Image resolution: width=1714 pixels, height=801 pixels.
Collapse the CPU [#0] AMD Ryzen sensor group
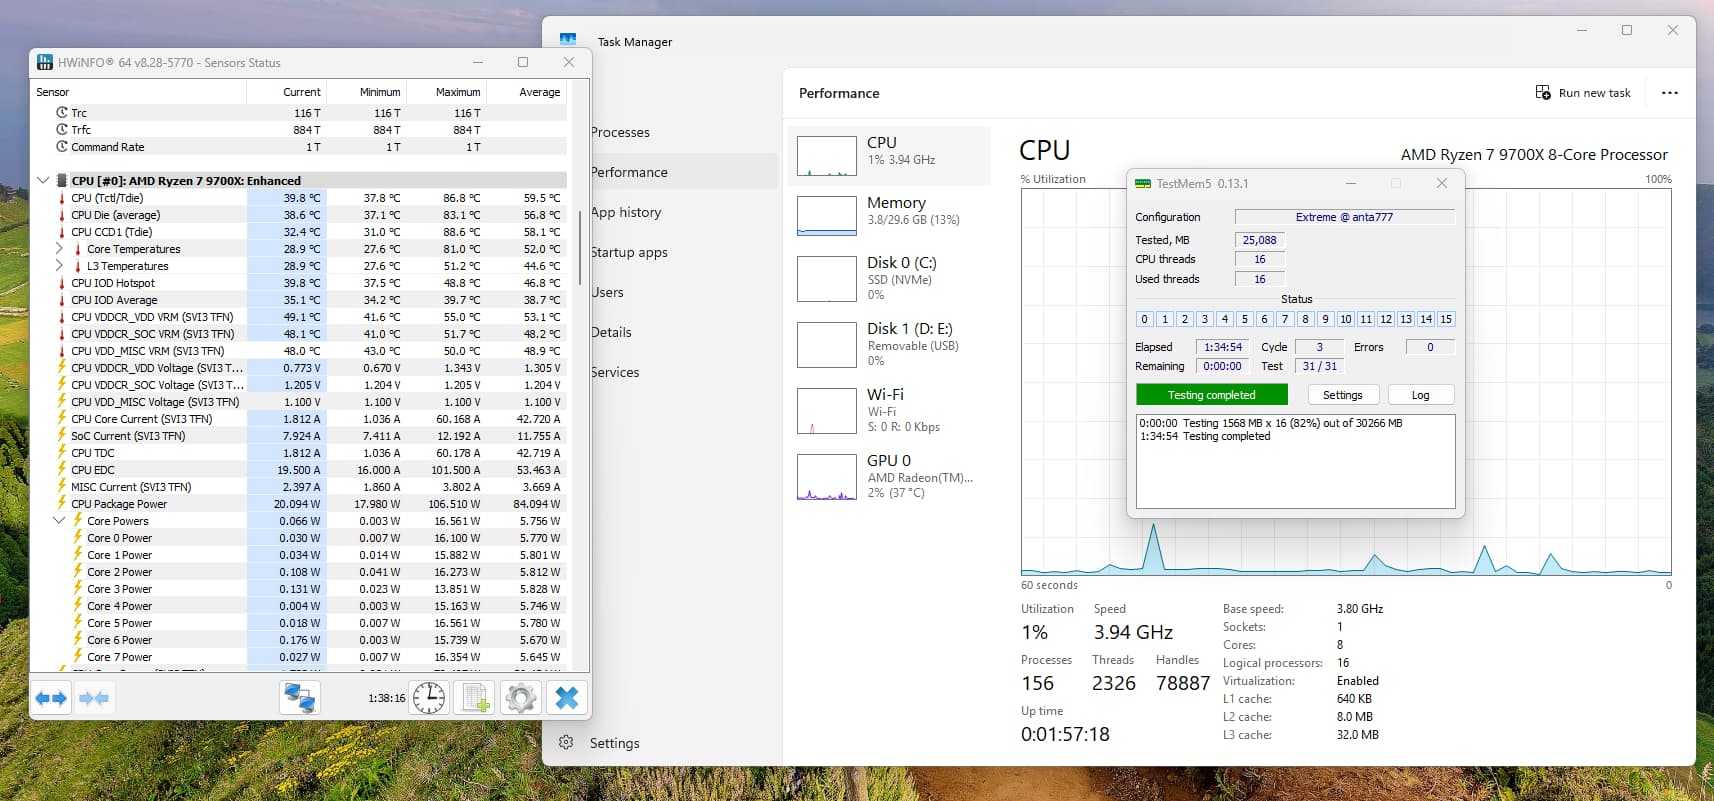coord(43,181)
